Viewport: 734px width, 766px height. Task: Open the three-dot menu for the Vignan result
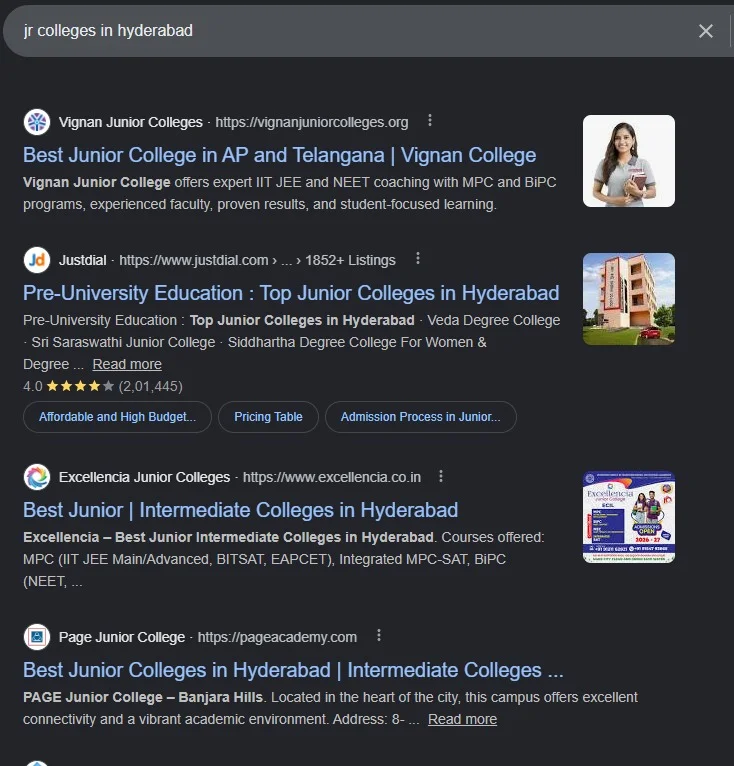tap(430, 120)
